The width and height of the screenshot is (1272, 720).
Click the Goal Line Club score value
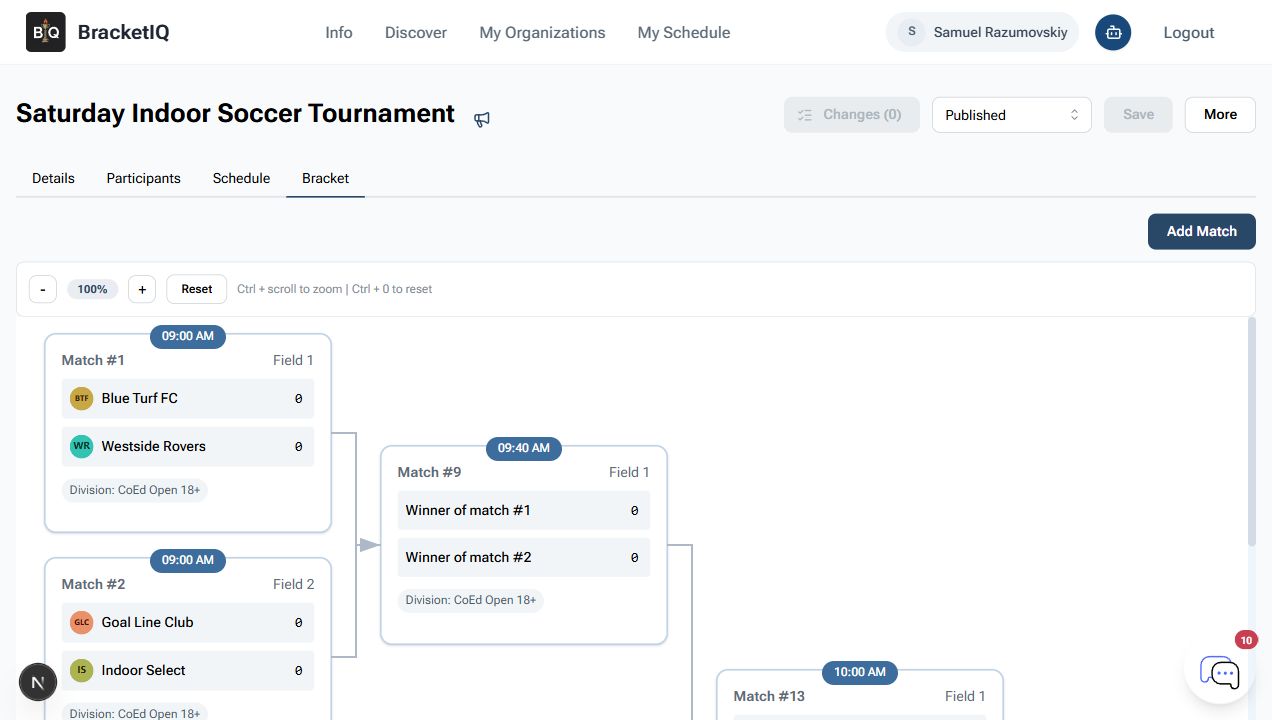coord(298,622)
